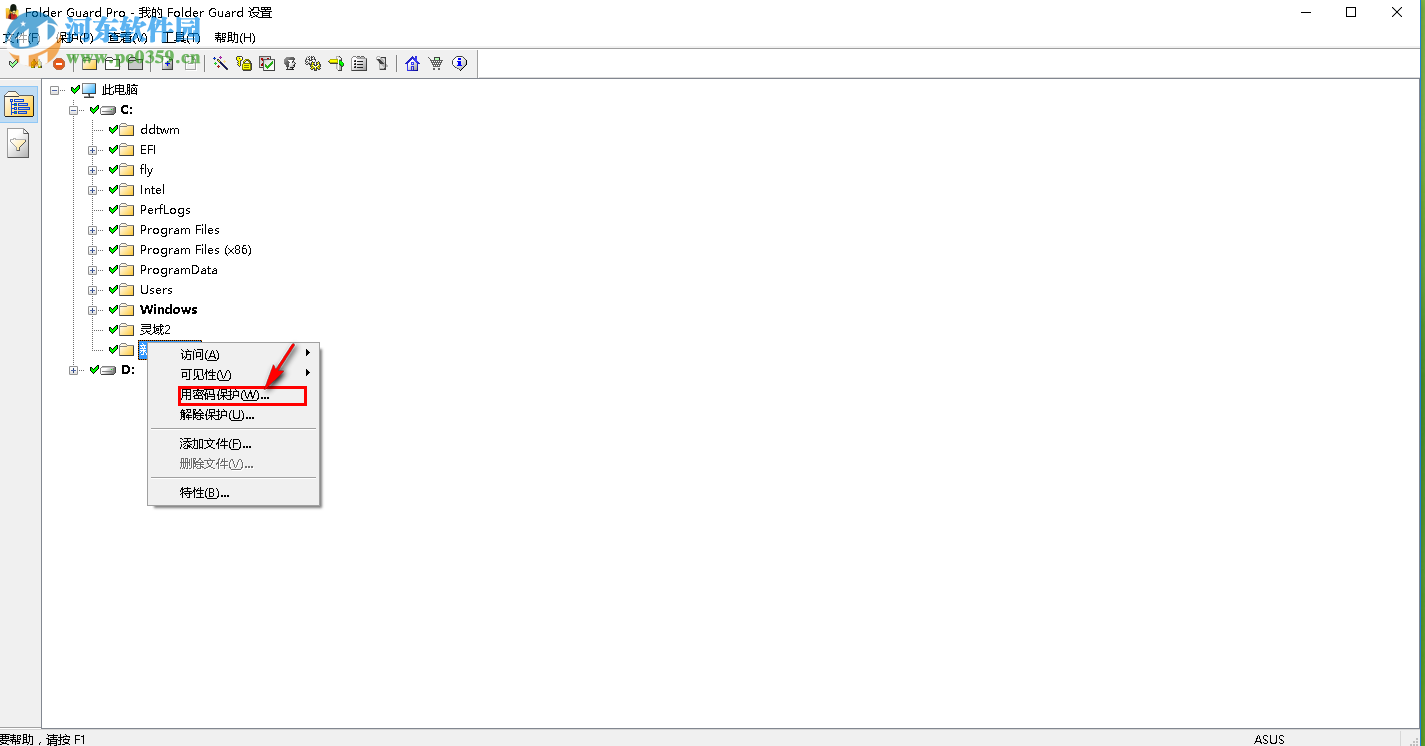1425x746 pixels.
Task: Select the ddtwm folder
Action: (x=160, y=130)
